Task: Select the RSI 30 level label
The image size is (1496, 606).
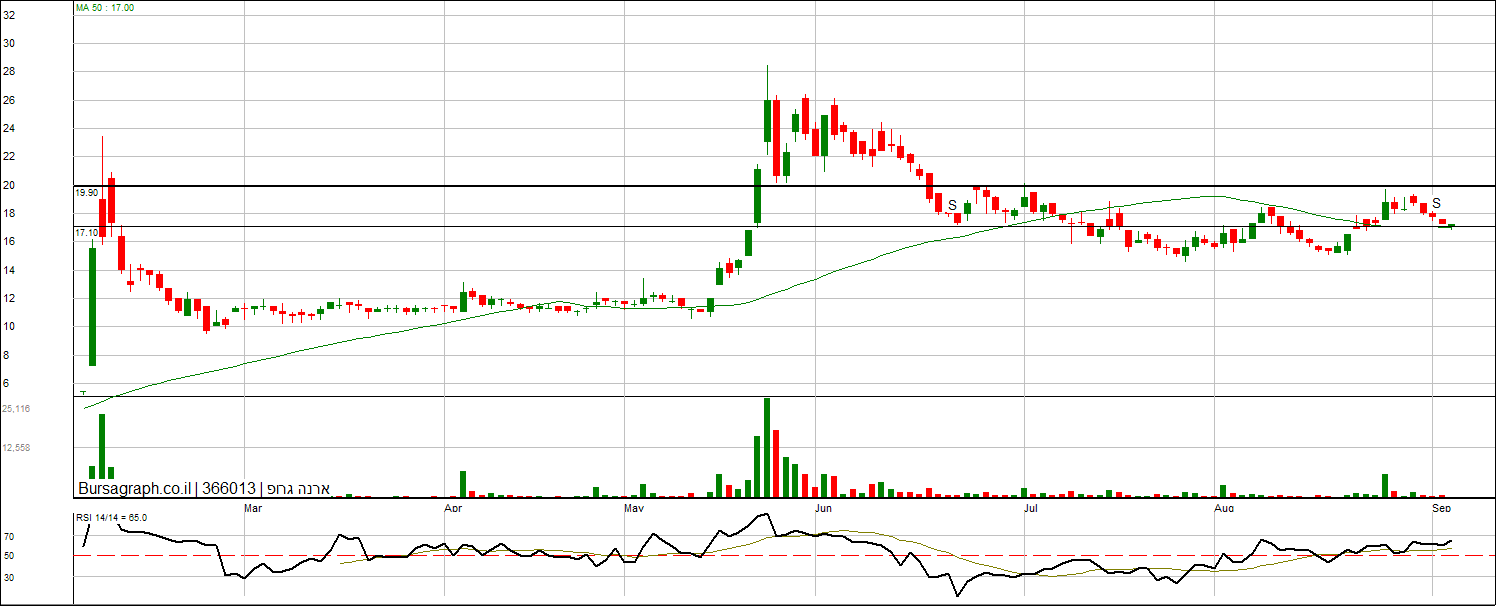Action: pyautogui.click(x=9, y=576)
